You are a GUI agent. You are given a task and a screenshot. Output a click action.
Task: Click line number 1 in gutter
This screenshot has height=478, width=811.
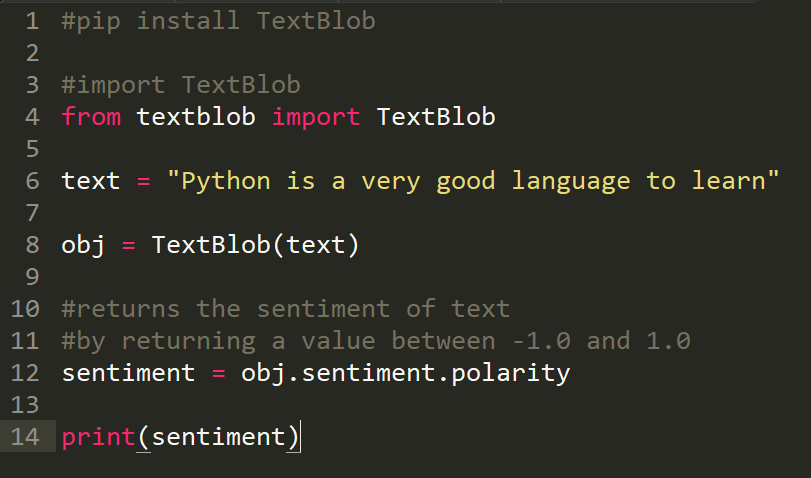point(32,21)
